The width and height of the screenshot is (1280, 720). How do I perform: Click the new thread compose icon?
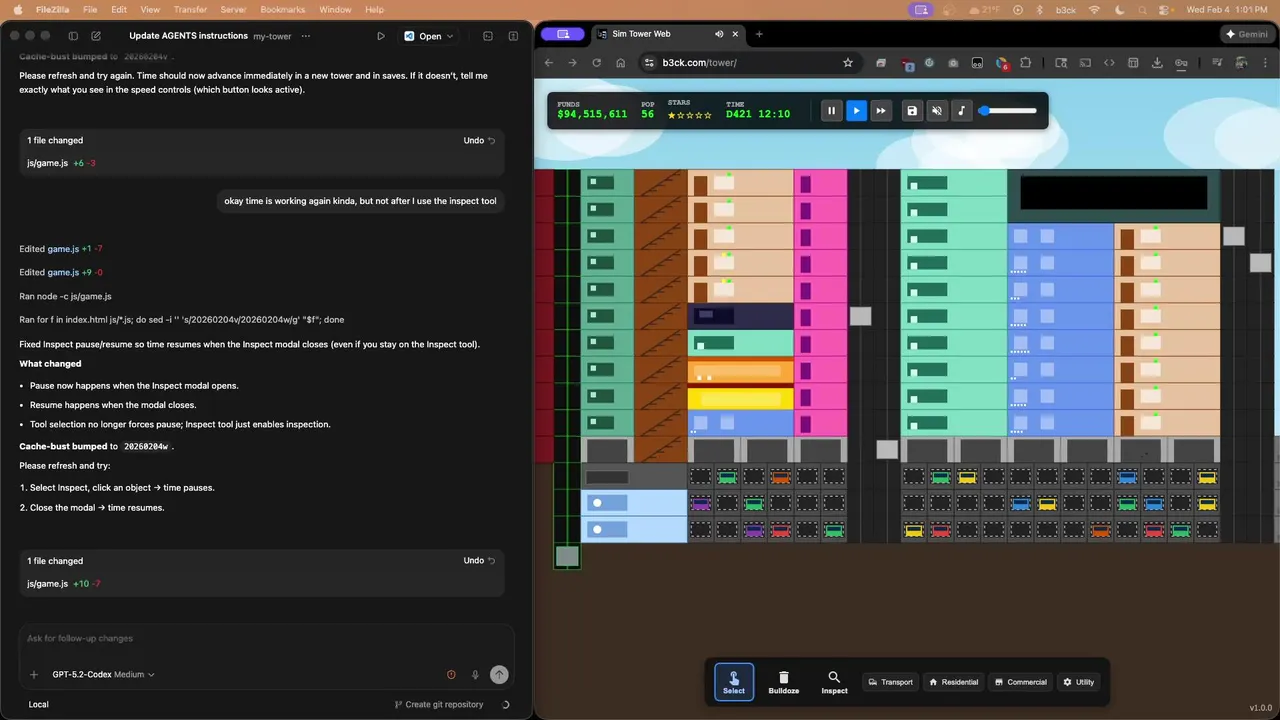point(96,36)
